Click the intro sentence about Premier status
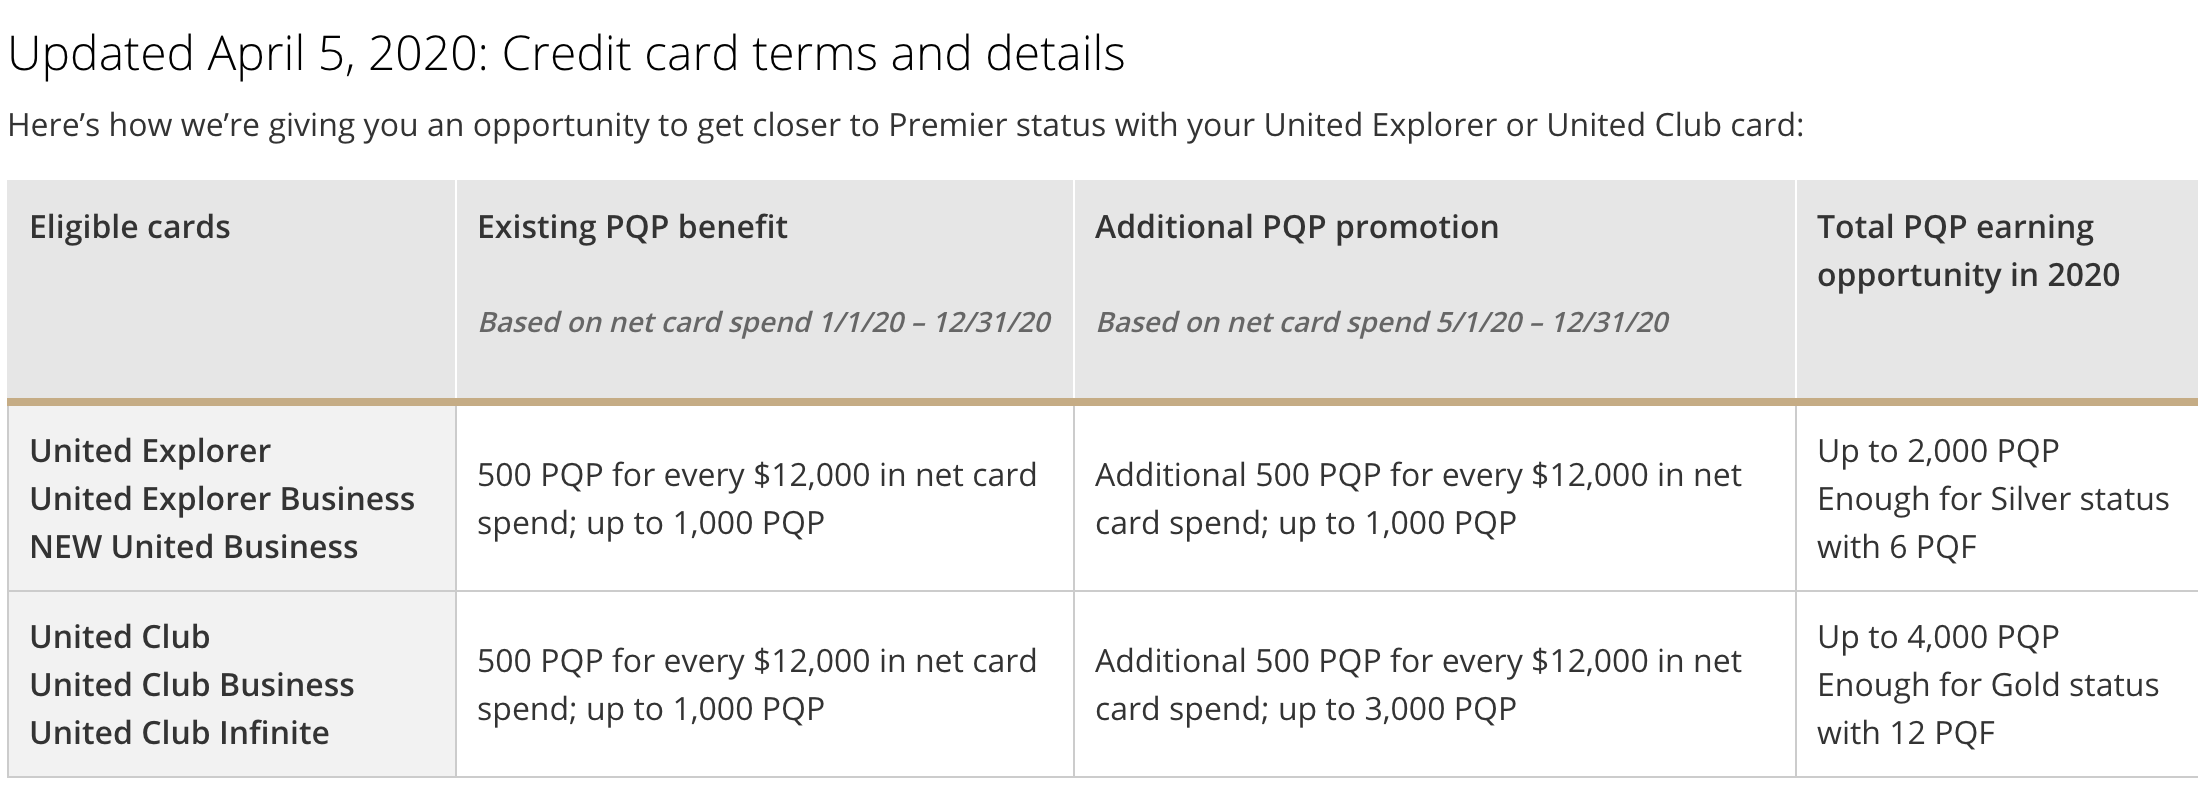2198x796 pixels. point(905,125)
